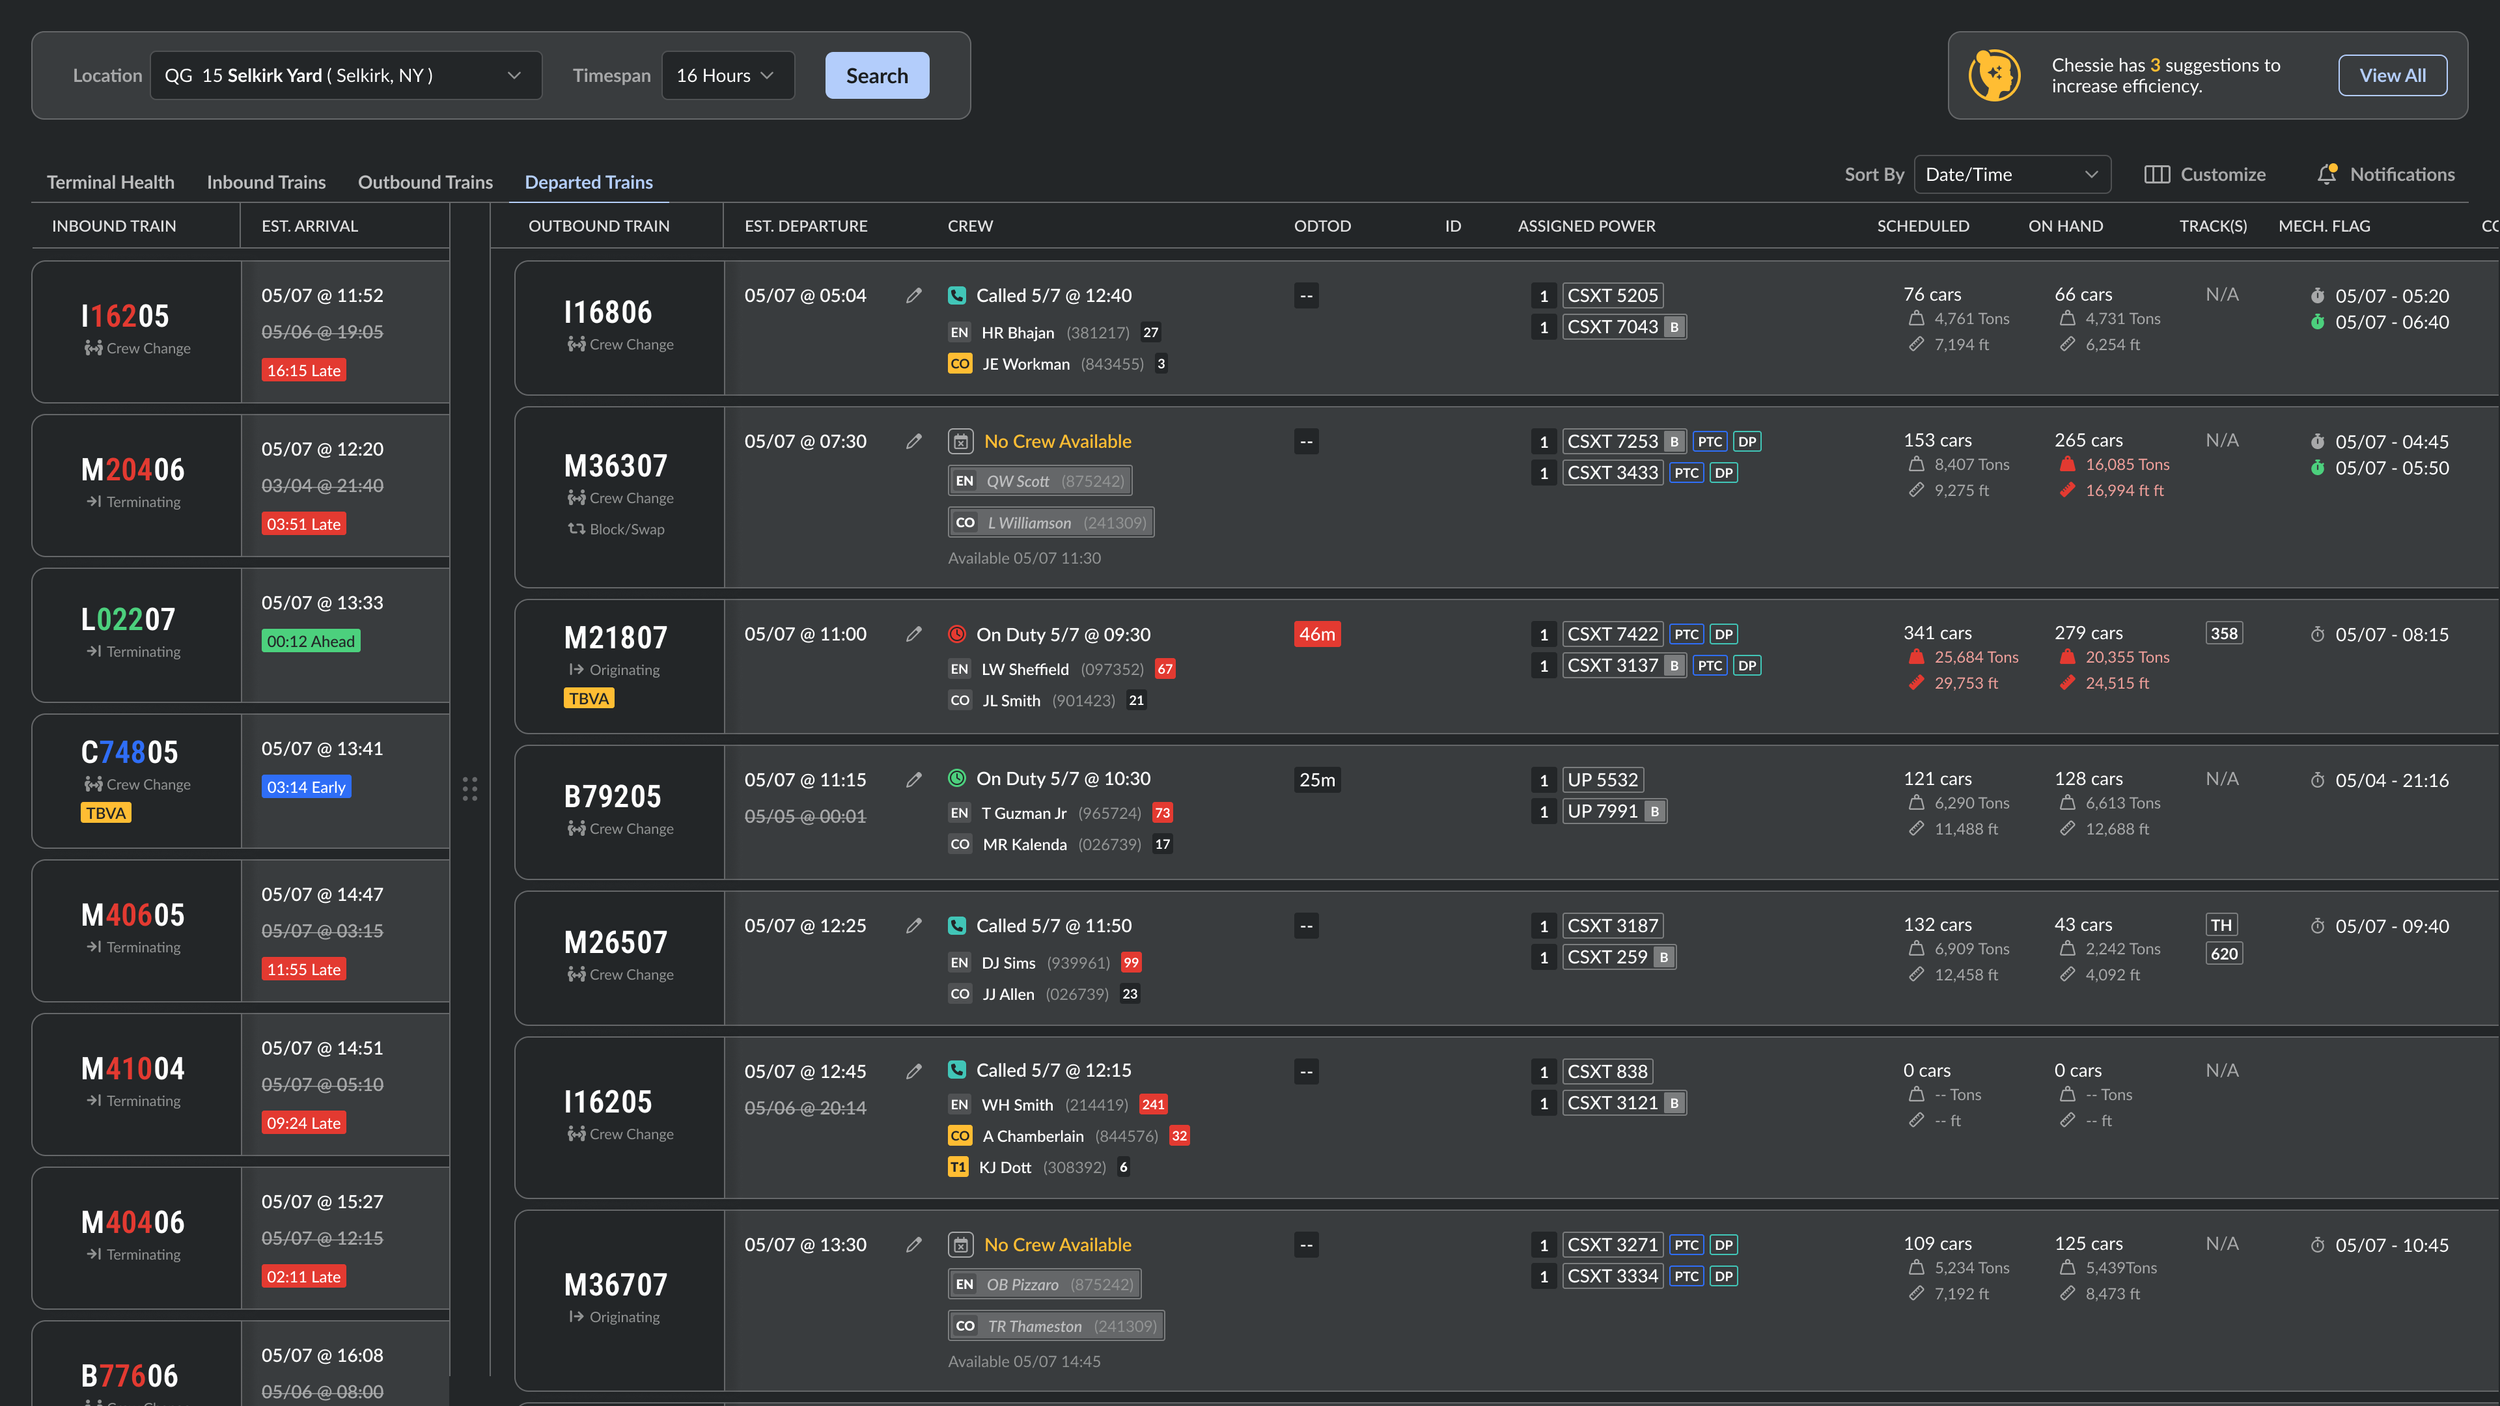Click the phone icon beside Called 5/7 @ 12:40

957,296
